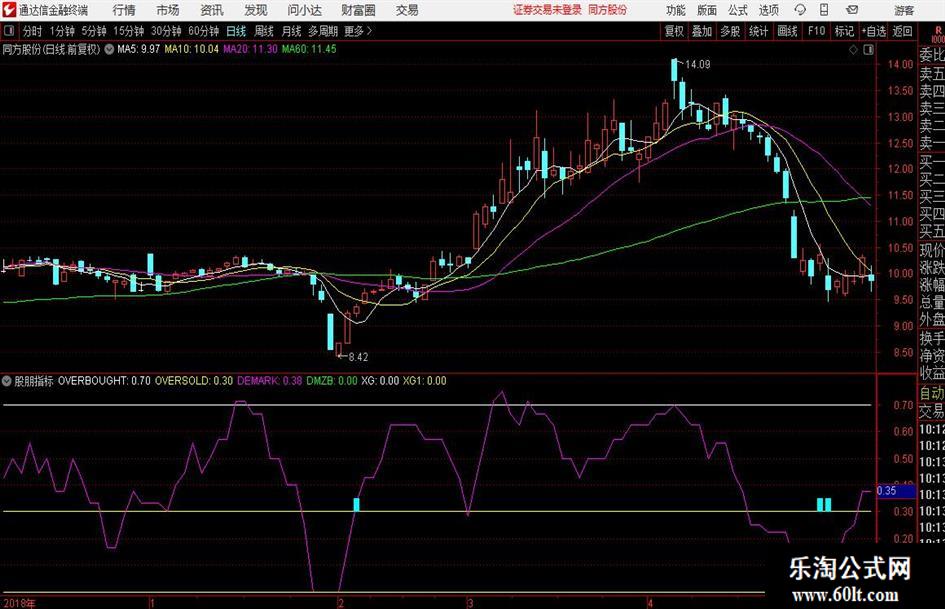Open the 股朋指标 indicator settings dropdown
This screenshot has height=609, width=945.
pyautogui.click(x=7, y=381)
